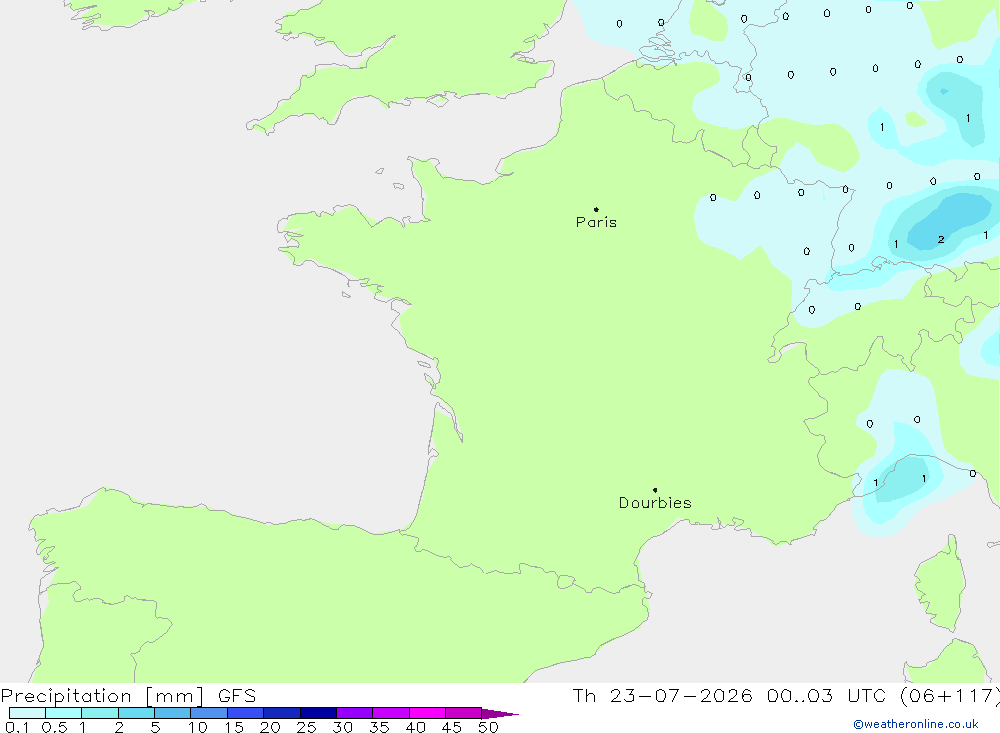Screen dimensions: 1000x733
Task: Open the weatheronline.co.uk copyright link
Action: [x=916, y=724]
